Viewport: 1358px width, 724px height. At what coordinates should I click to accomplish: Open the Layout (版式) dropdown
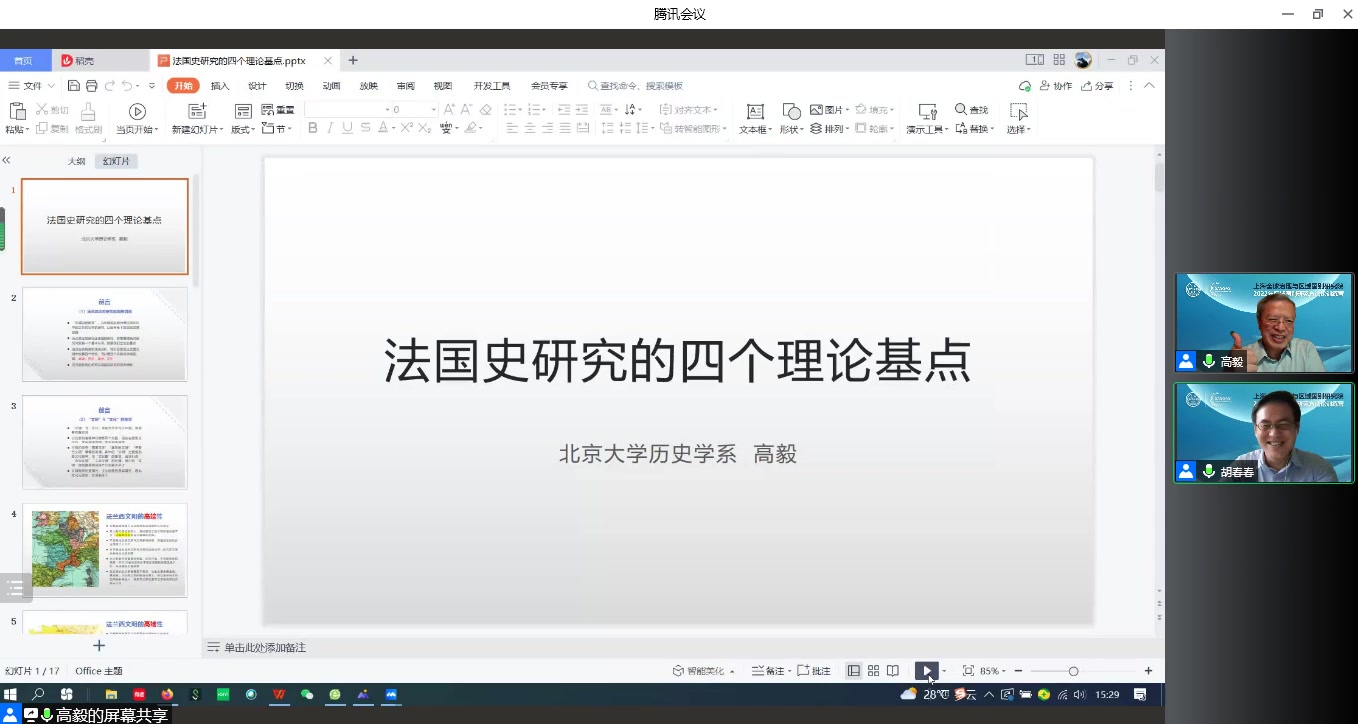pos(243,129)
